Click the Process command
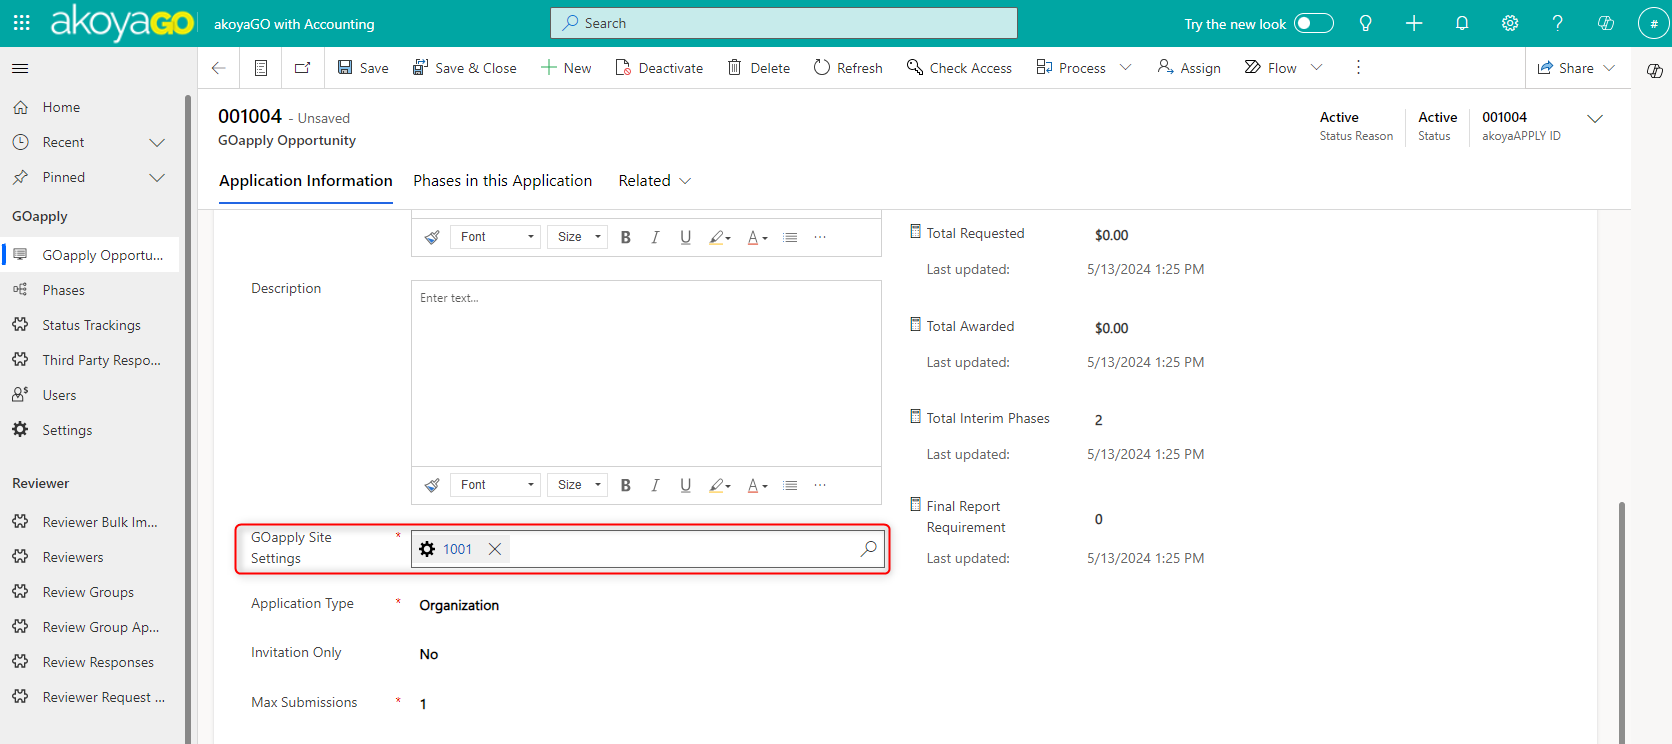The height and width of the screenshot is (744, 1672). [1071, 68]
